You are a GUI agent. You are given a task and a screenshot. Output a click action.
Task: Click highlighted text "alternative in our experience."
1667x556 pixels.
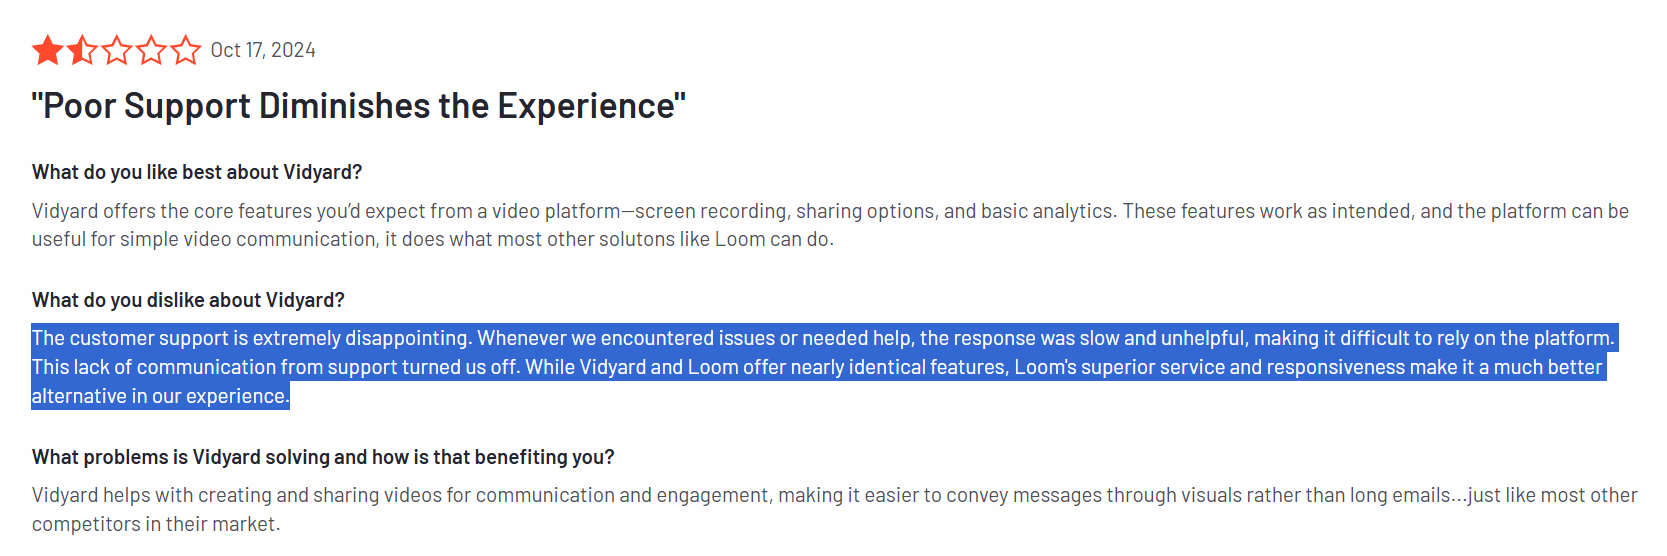(x=160, y=396)
